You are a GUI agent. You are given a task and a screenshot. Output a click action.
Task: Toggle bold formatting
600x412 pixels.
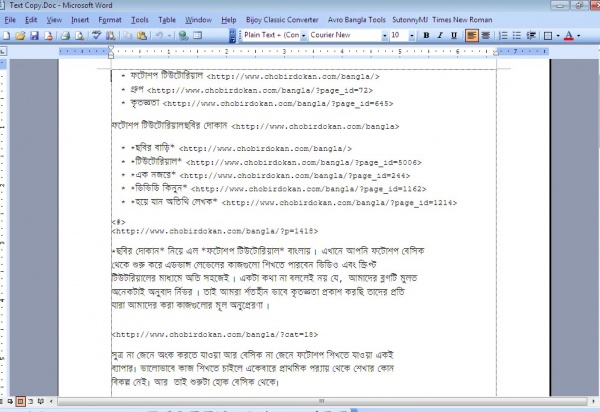(426, 36)
